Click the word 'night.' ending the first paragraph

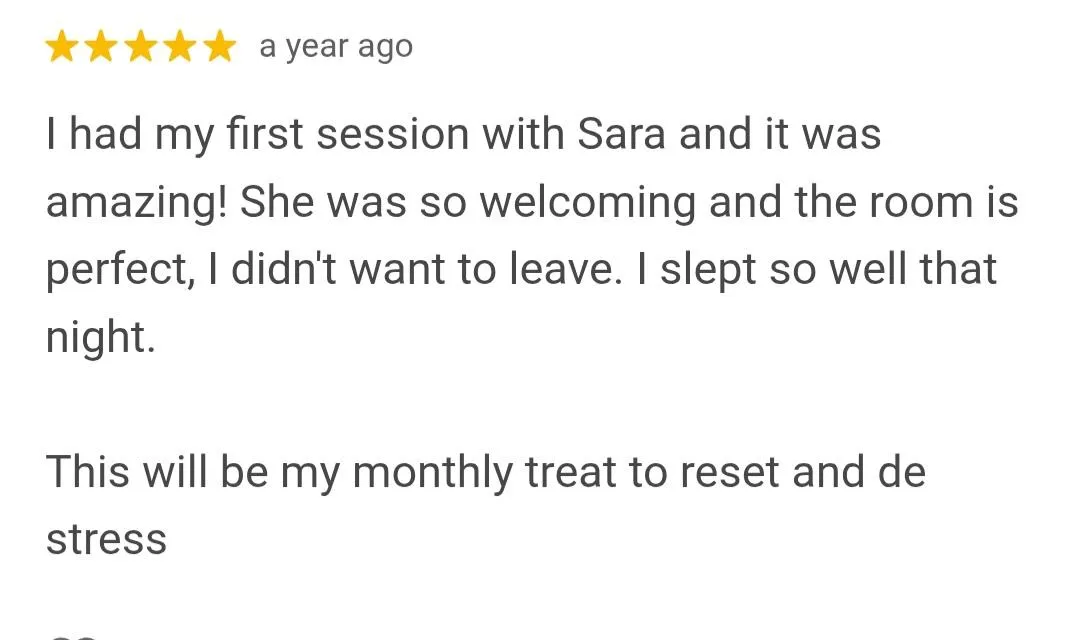101,336
